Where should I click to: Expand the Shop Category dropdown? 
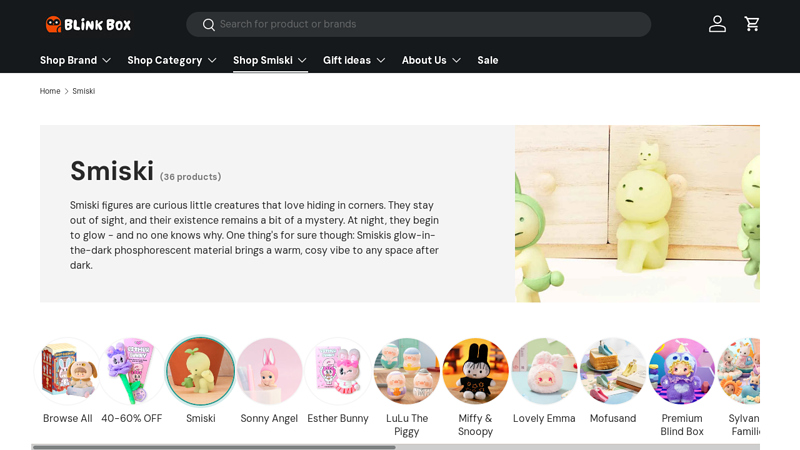(x=172, y=60)
